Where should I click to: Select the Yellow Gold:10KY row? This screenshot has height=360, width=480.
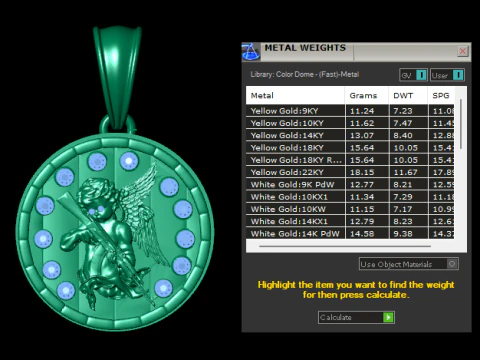(x=350, y=123)
